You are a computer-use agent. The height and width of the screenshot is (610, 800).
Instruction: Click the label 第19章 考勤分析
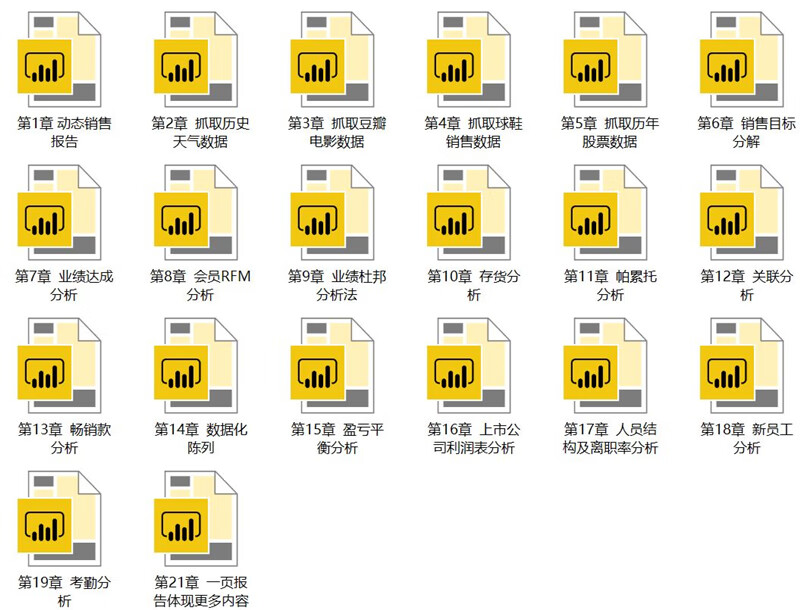point(64,591)
